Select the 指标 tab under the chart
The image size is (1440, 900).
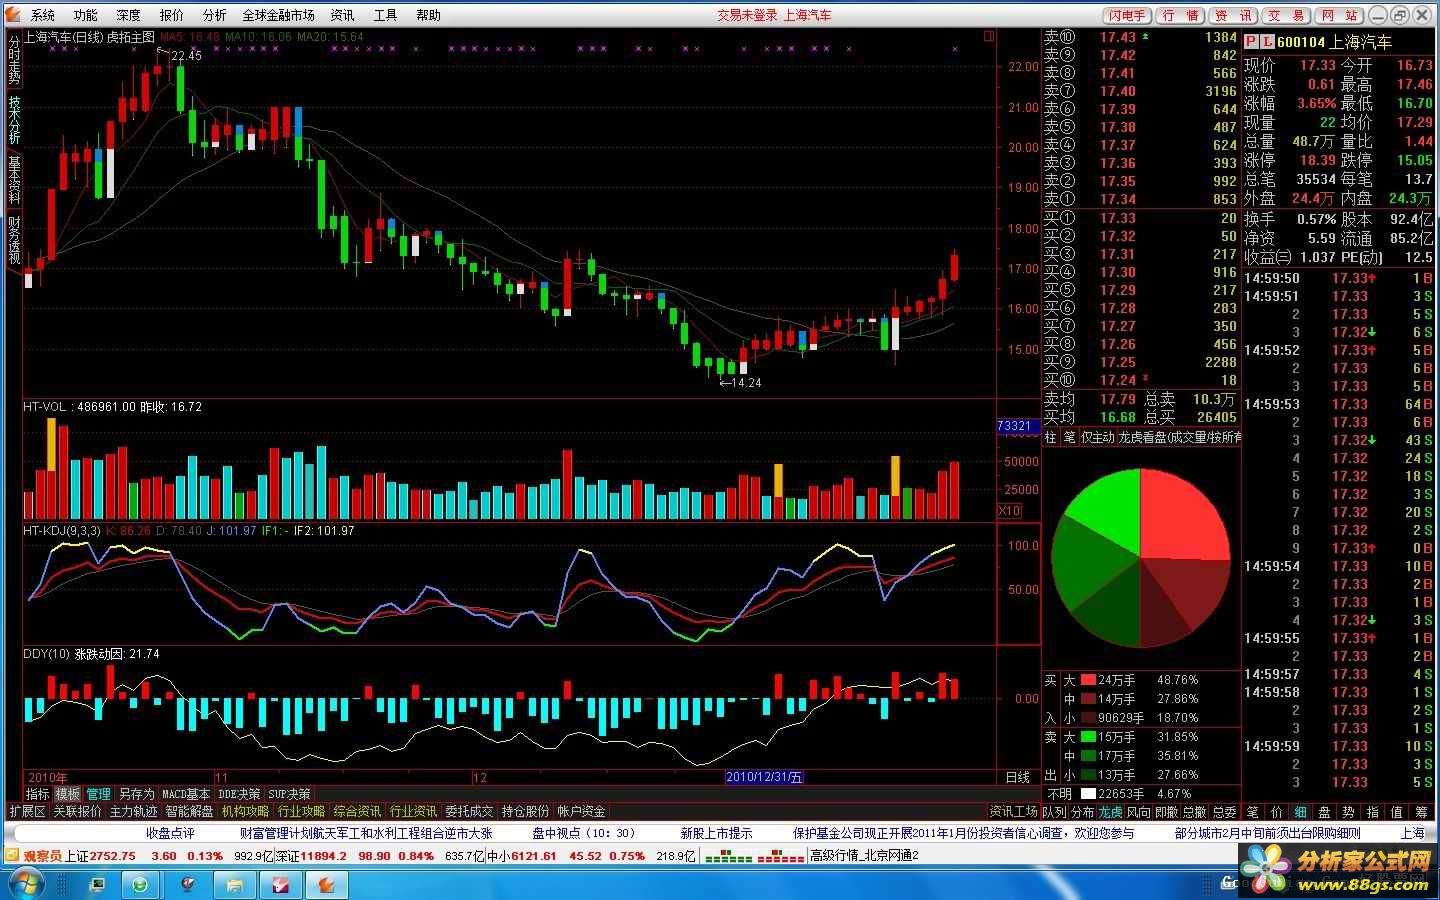[x=37, y=794]
